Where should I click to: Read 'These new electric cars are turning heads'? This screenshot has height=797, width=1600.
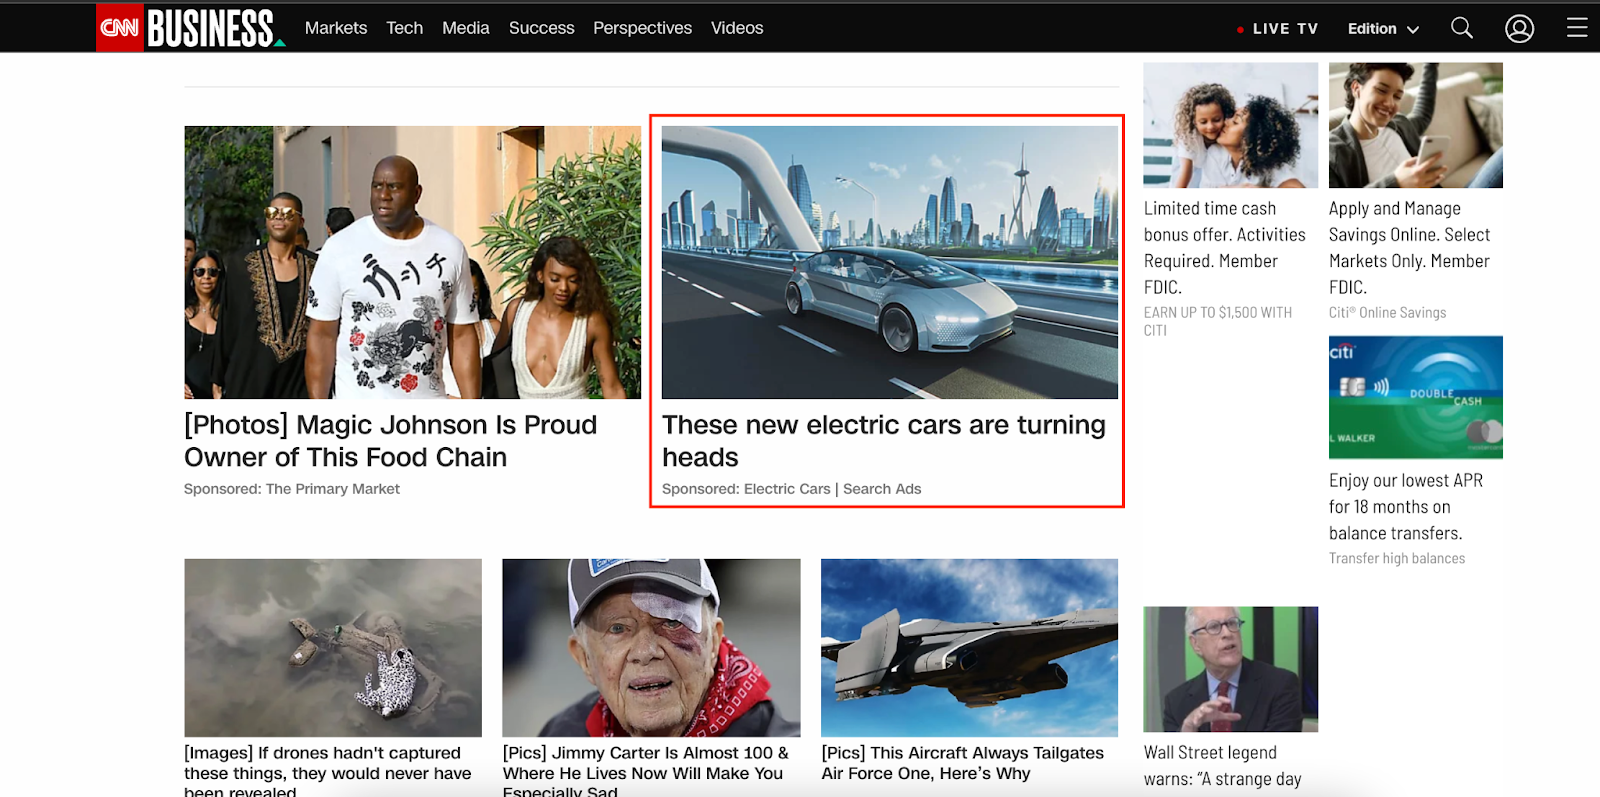883,441
